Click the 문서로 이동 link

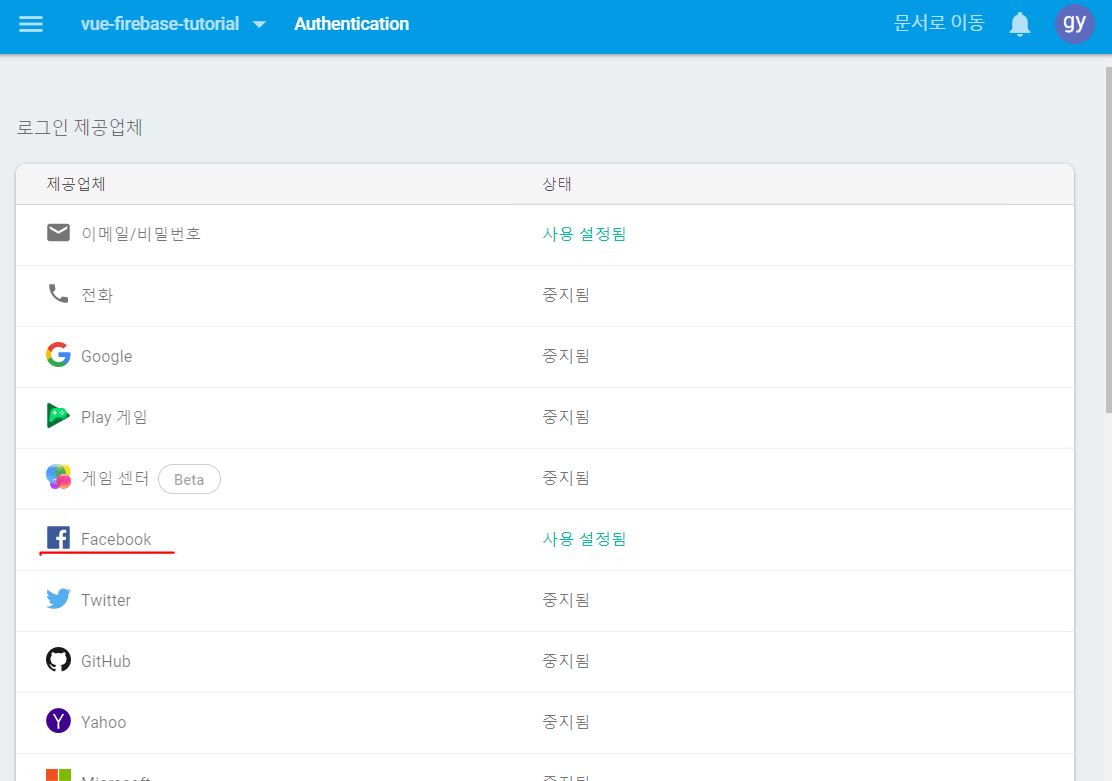click(939, 23)
